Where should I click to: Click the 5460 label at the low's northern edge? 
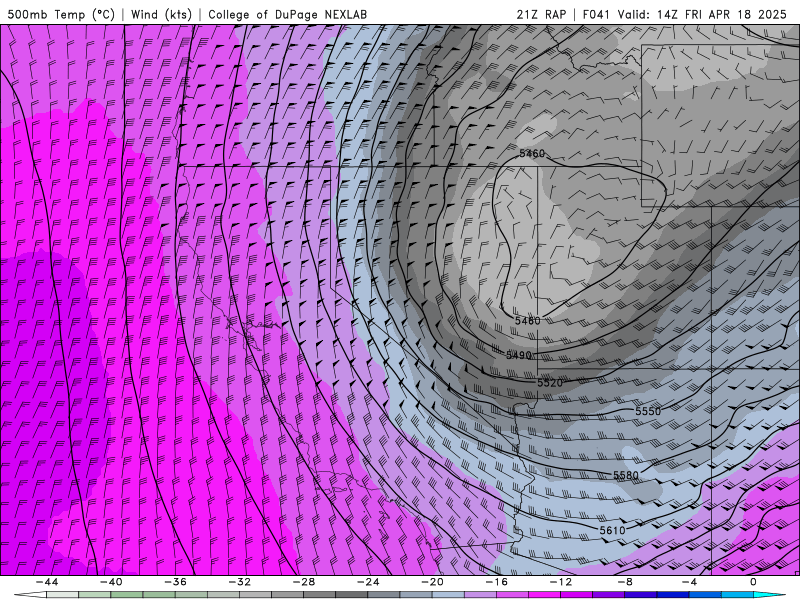pyautogui.click(x=532, y=153)
